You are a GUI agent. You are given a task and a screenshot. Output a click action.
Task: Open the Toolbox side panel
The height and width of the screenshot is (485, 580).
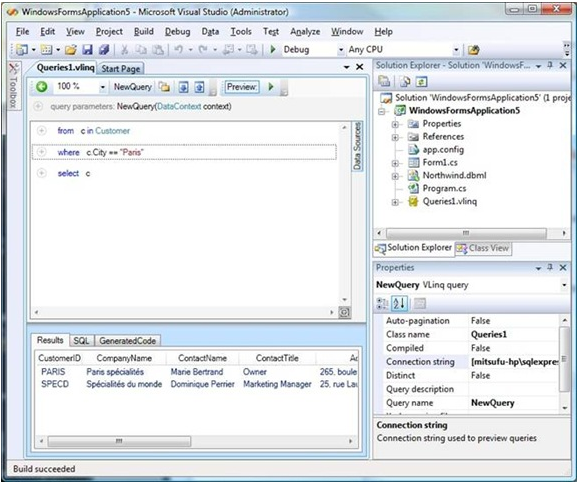13,86
